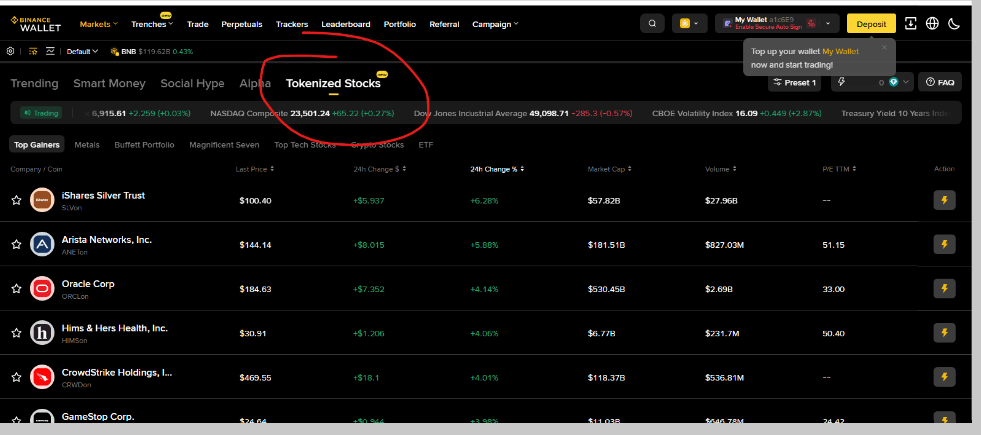Quick buy Hims & Hers lightning button

pos(944,333)
